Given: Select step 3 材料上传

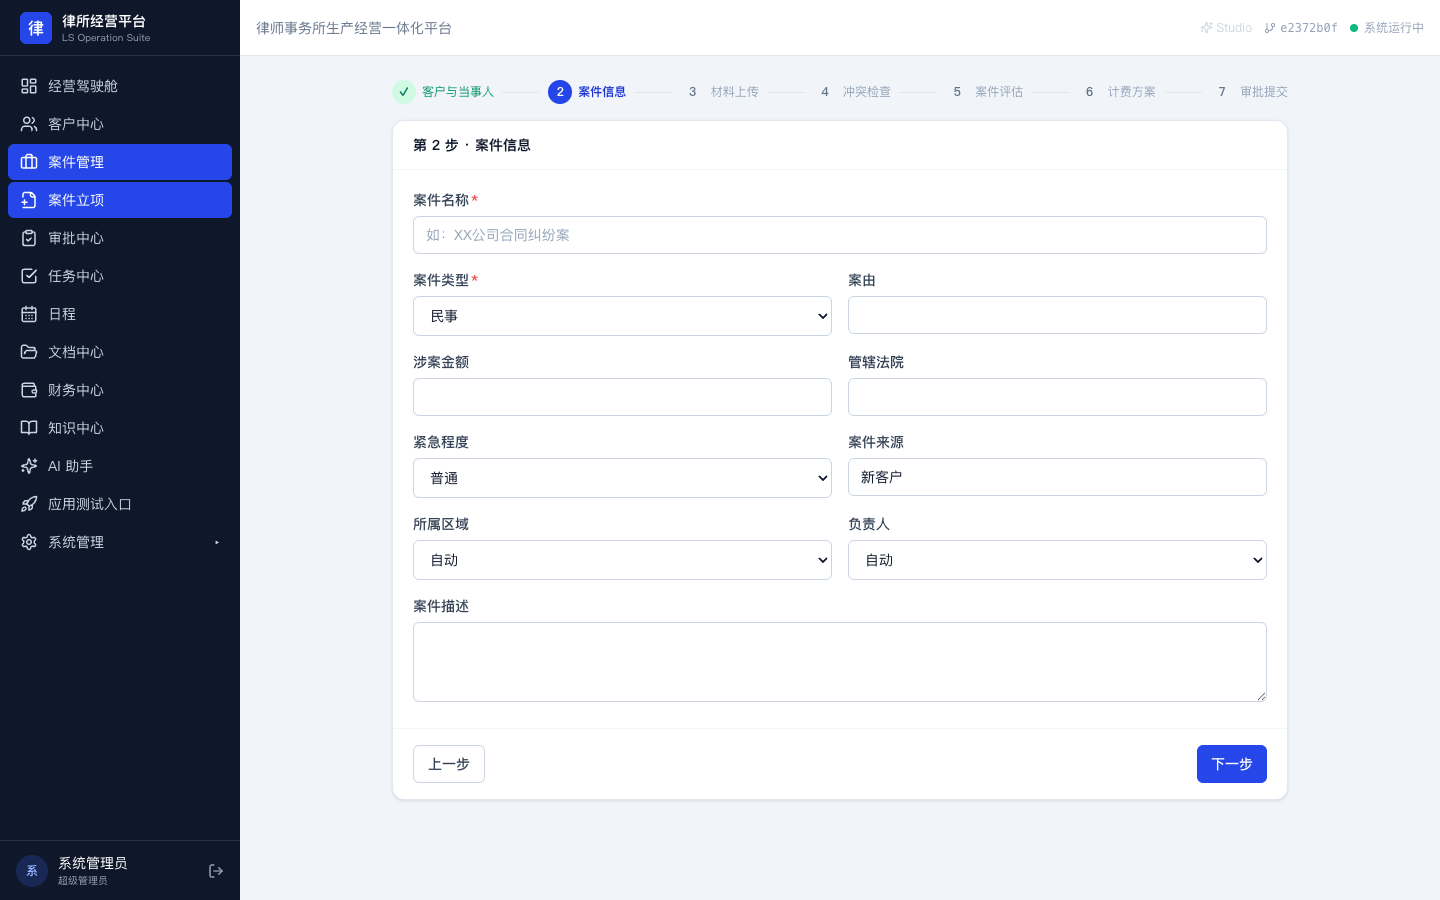Looking at the screenshot, I should (x=720, y=92).
